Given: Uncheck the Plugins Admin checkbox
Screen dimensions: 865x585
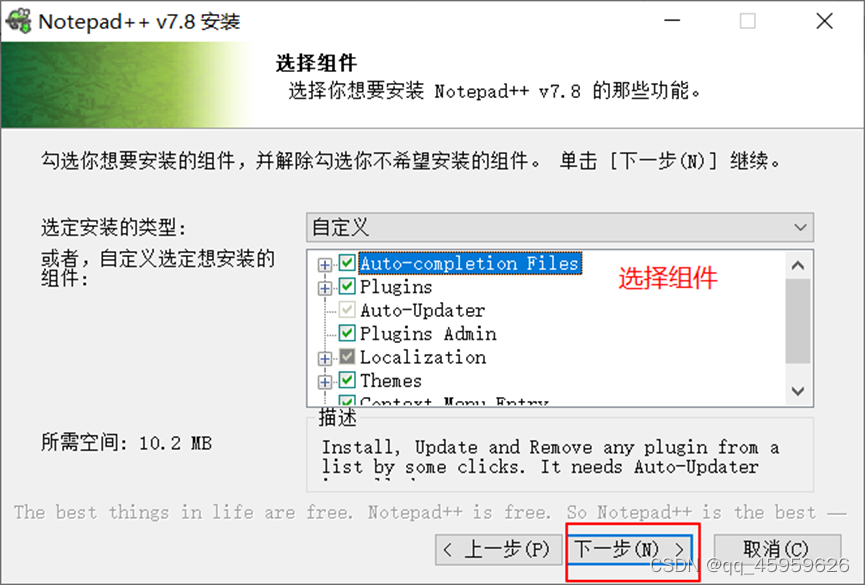Looking at the screenshot, I should (x=346, y=333).
